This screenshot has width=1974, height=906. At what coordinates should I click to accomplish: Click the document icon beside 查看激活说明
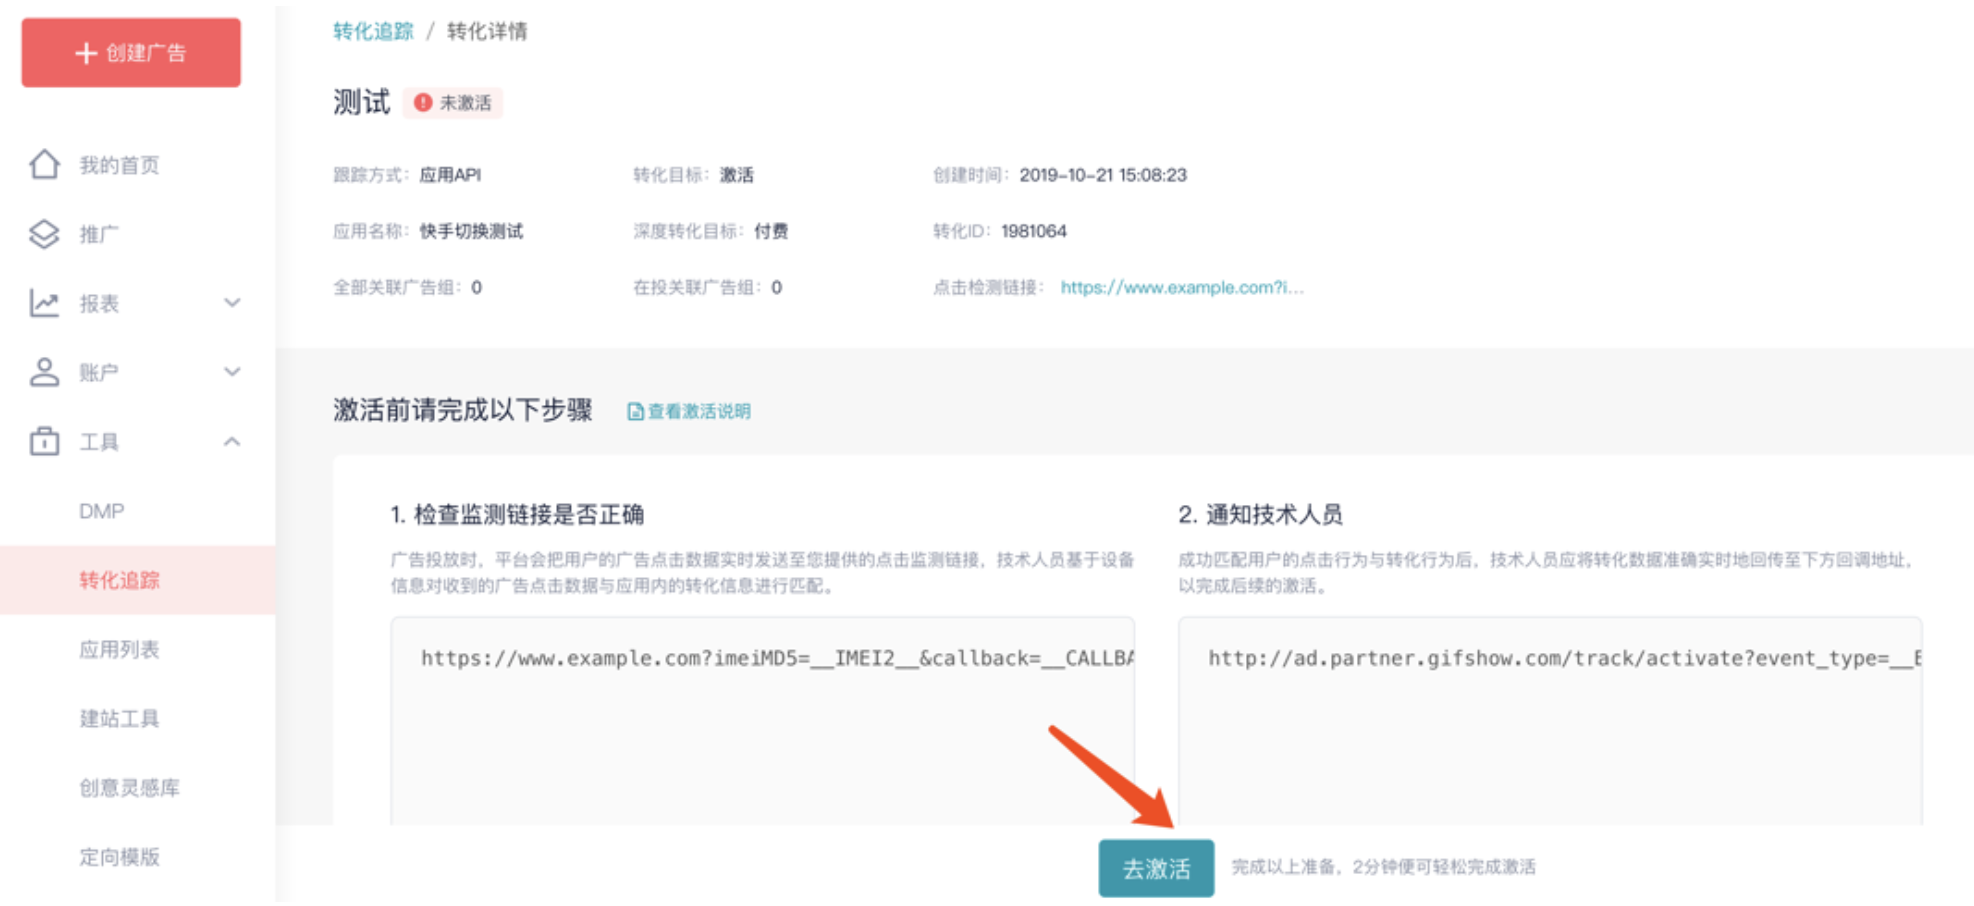[635, 412]
